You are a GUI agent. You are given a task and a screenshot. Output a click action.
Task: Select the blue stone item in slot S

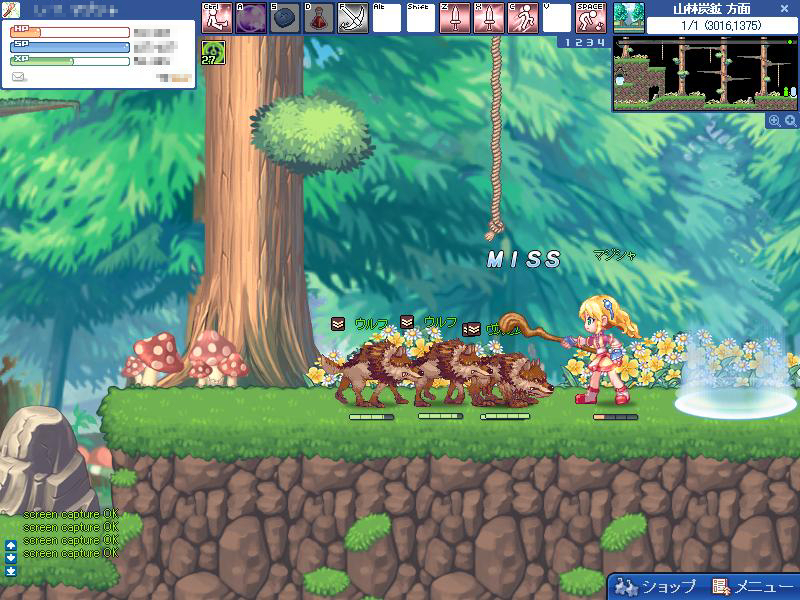click(x=285, y=18)
